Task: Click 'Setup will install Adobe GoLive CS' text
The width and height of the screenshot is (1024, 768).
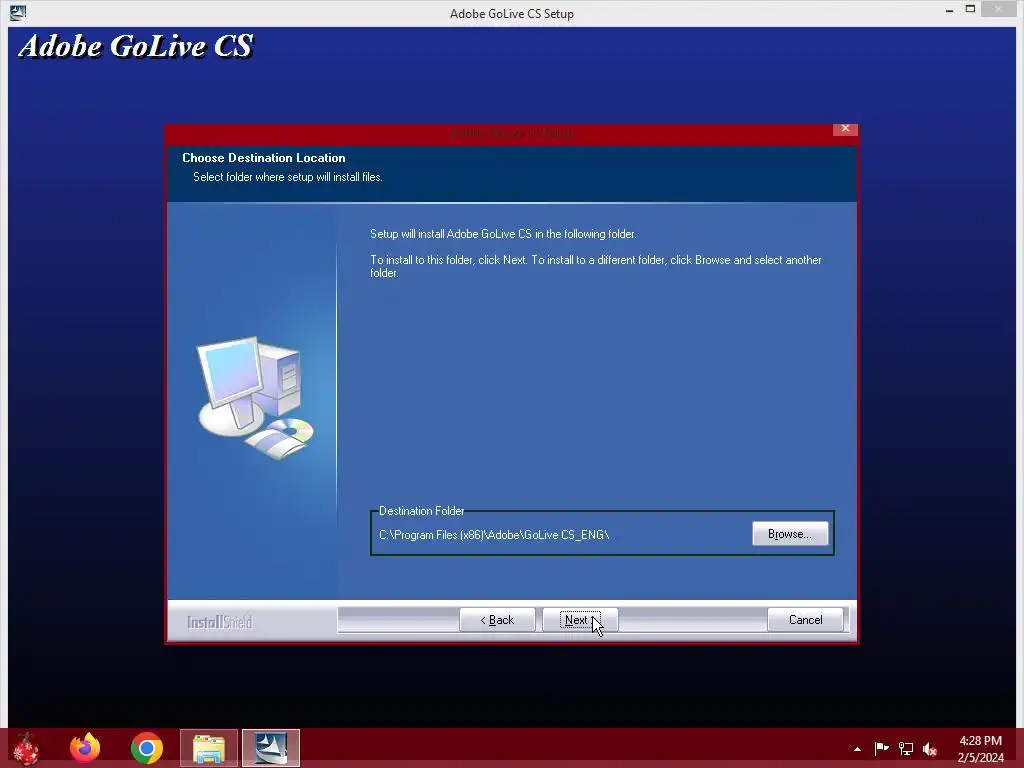Action: [x=503, y=234]
